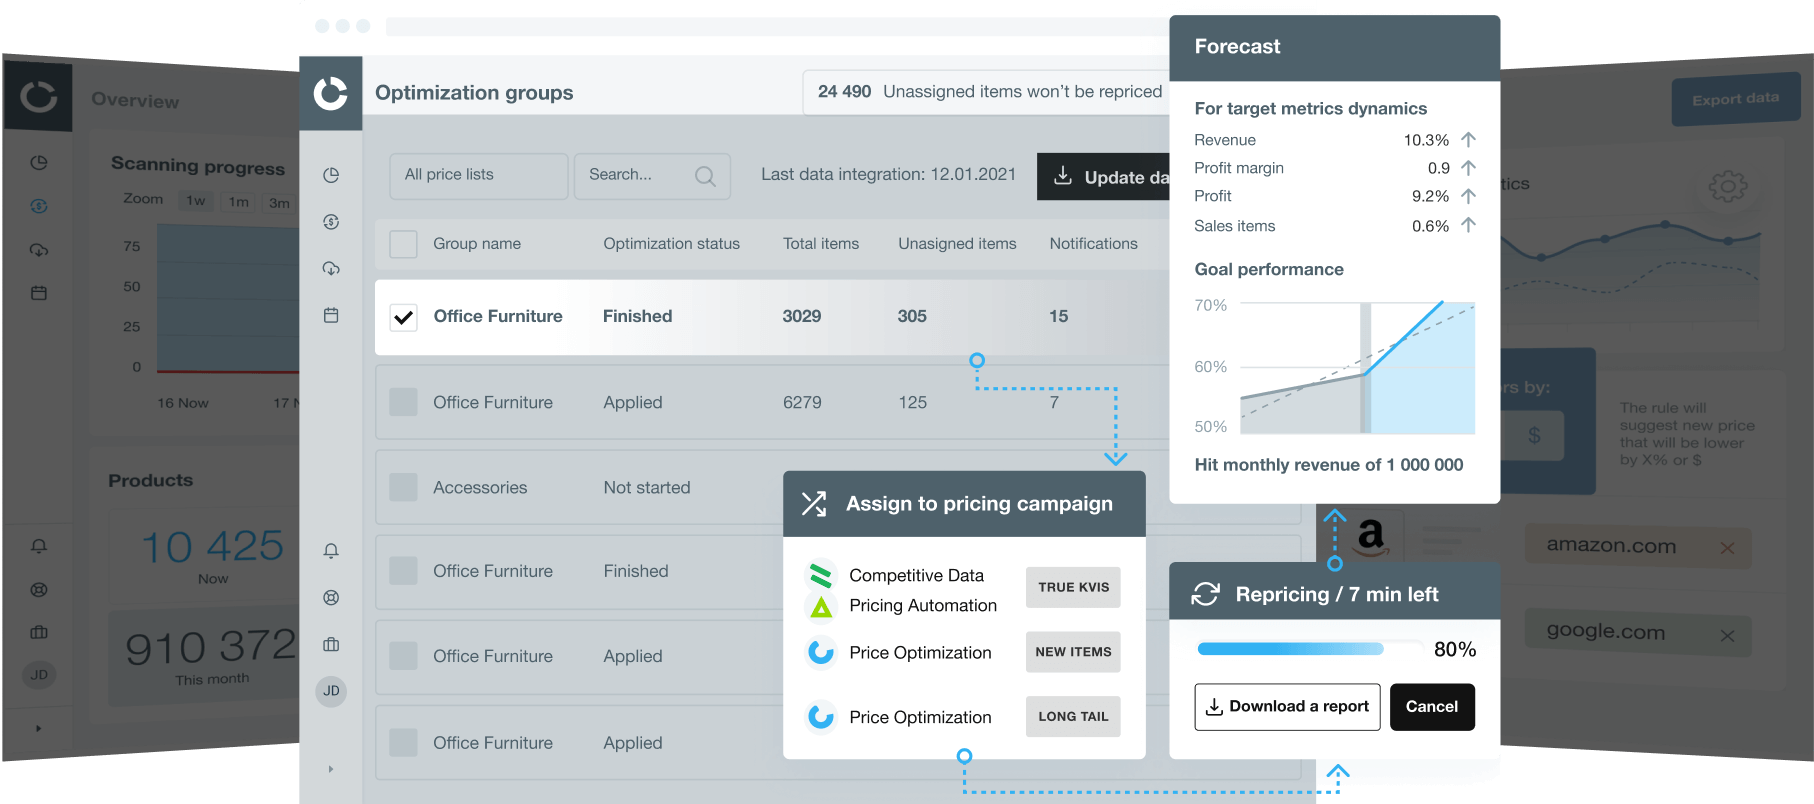Select Pricing Automation option
The image size is (1814, 804).
[x=922, y=605]
